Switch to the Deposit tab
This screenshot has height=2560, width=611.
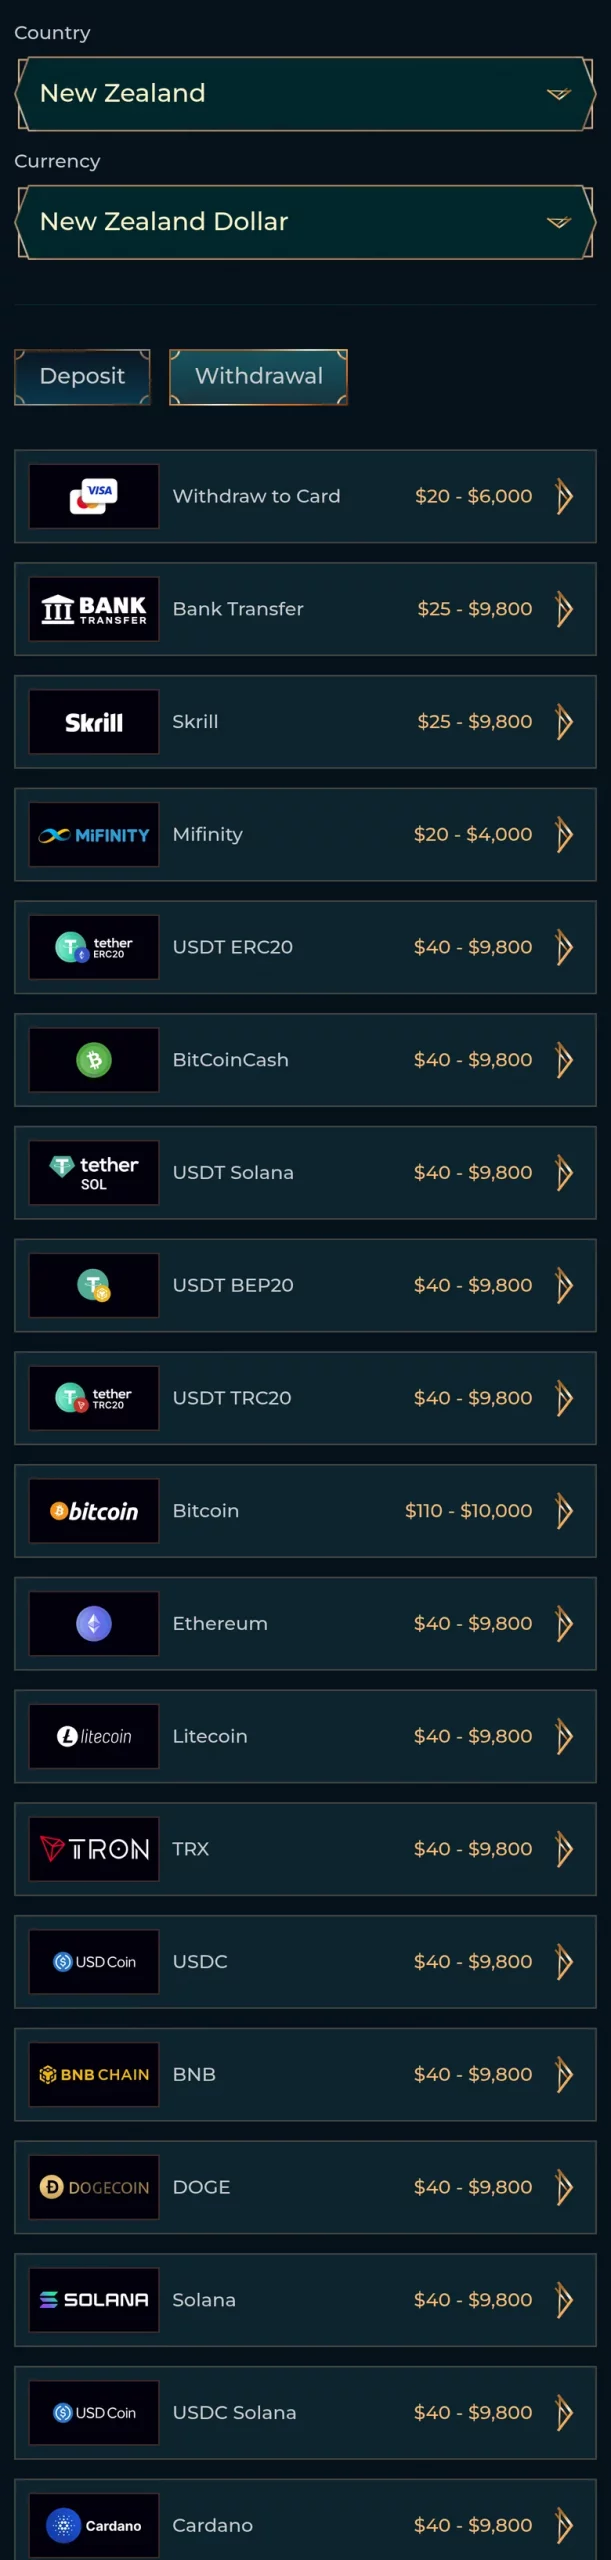click(82, 377)
